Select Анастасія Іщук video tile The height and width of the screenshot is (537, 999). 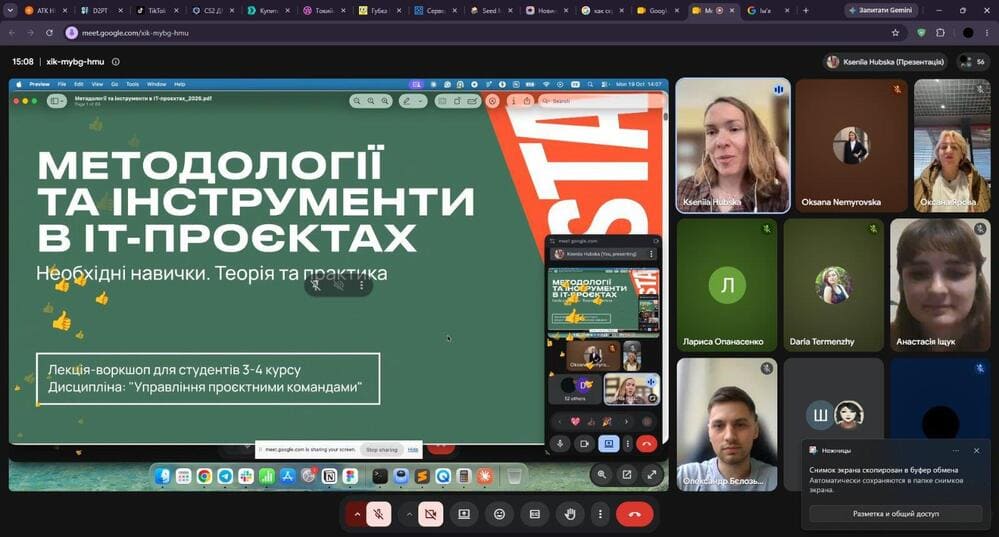(x=940, y=285)
